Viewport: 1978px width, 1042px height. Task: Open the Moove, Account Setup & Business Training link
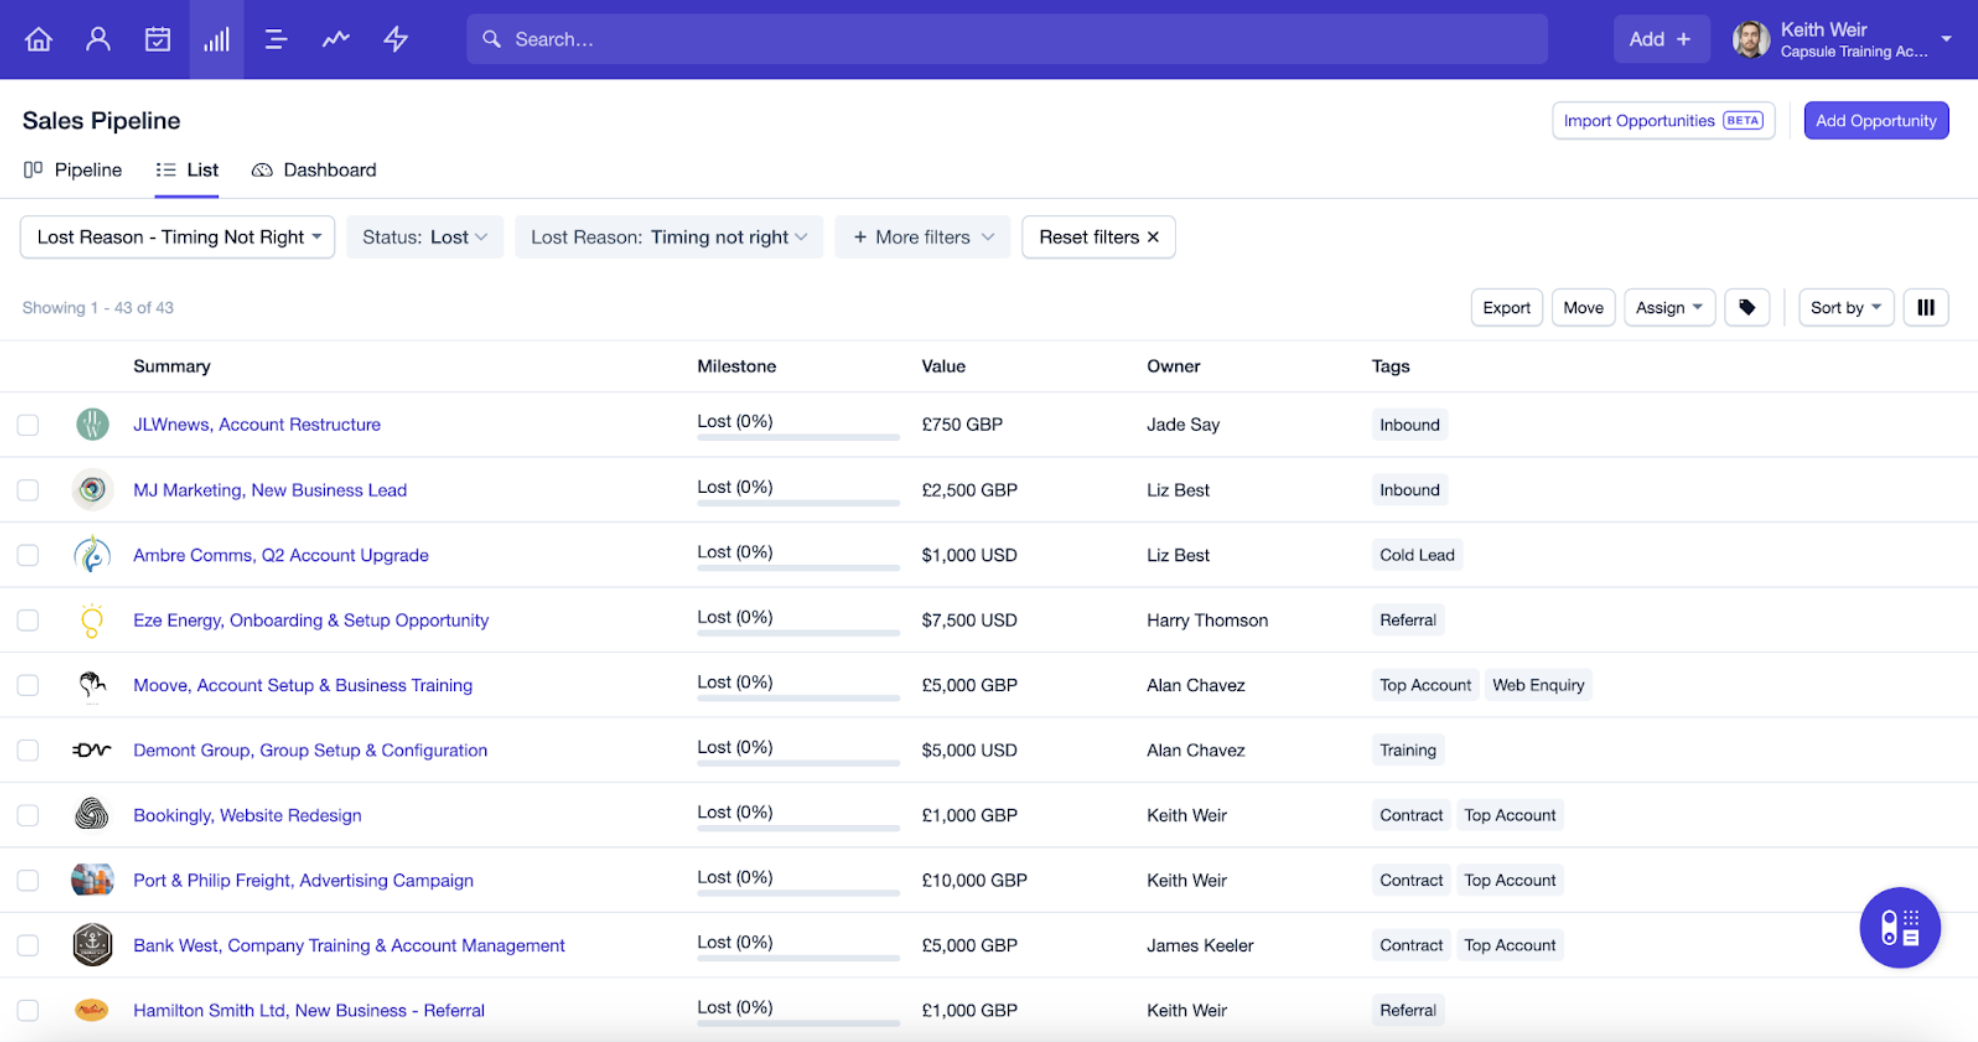[x=303, y=685]
